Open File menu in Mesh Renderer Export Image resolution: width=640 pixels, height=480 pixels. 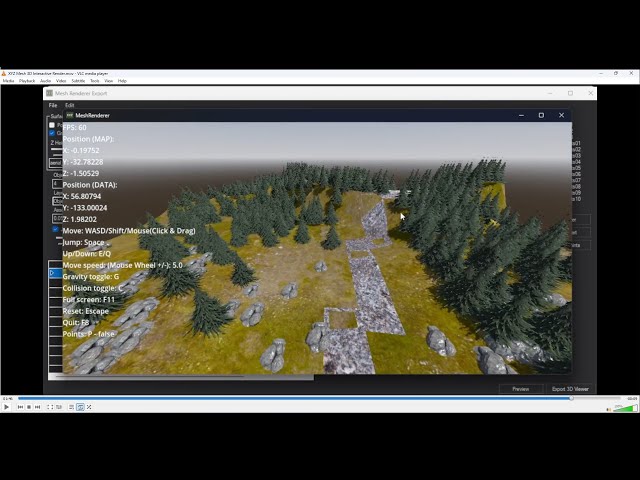coord(53,105)
